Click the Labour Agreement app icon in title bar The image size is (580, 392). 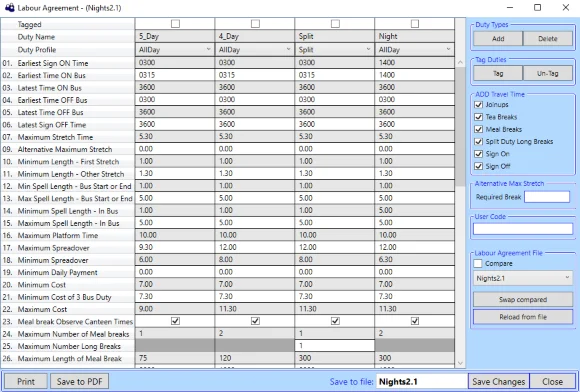pyautogui.click(x=10, y=7)
